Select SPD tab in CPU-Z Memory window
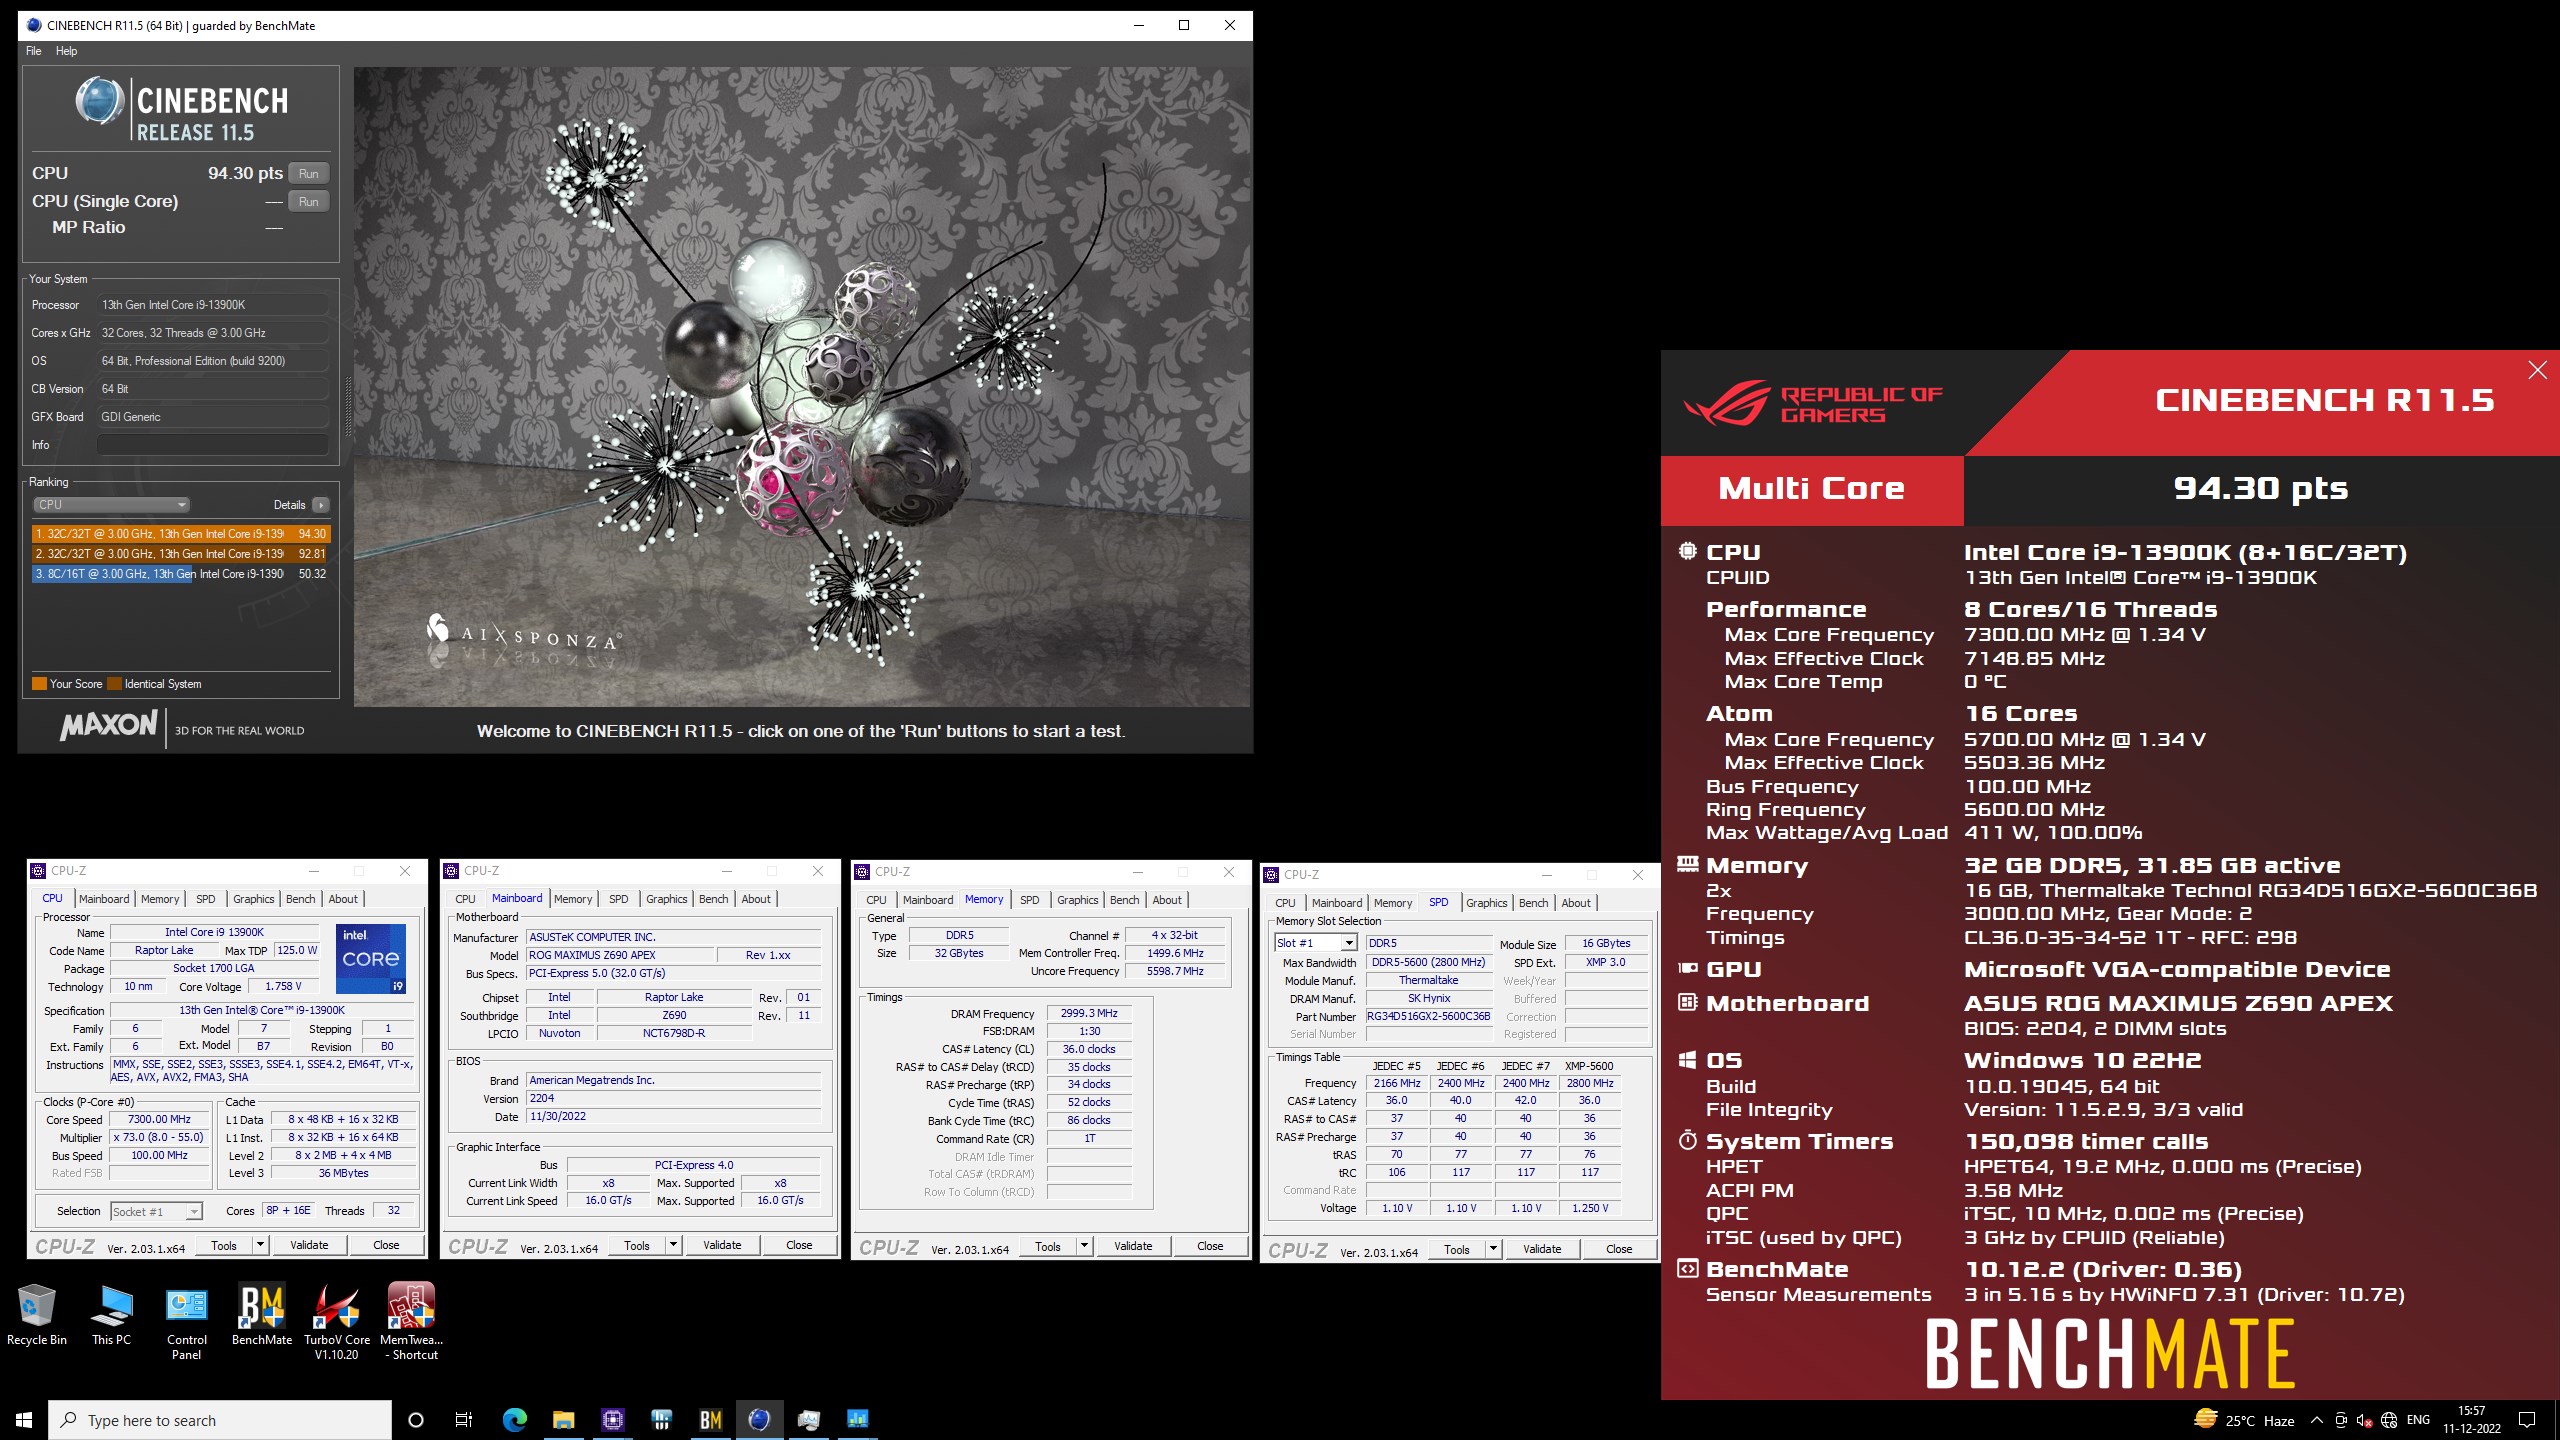2560x1440 pixels. (x=1030, y=900)
